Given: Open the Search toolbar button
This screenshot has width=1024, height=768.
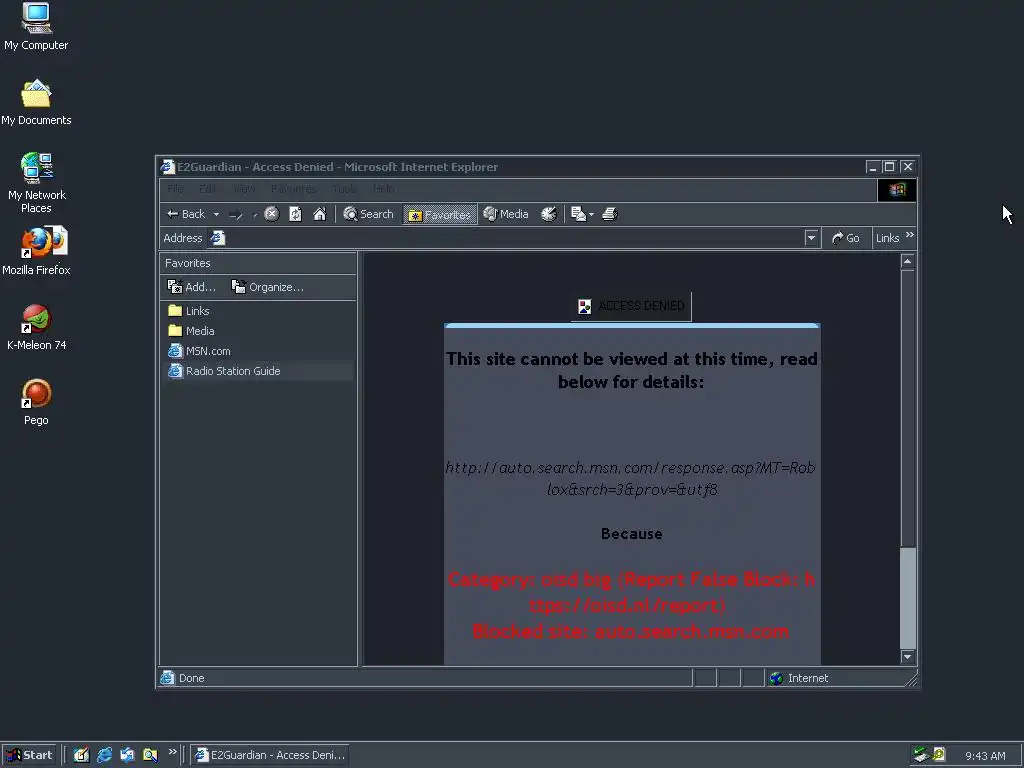Looking at the screenshot, I should point(368,214).
